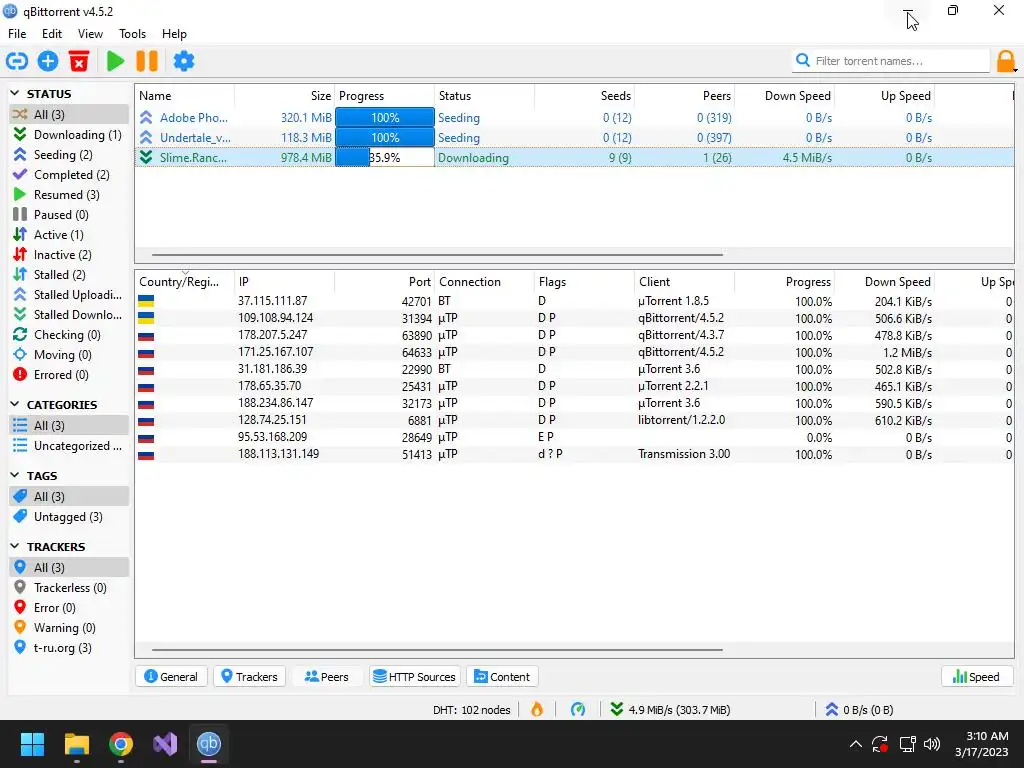Click the orange lock UI icon
Image resolution: width=1024 pixels, height=768 pixels.
tap(1006, 61)
